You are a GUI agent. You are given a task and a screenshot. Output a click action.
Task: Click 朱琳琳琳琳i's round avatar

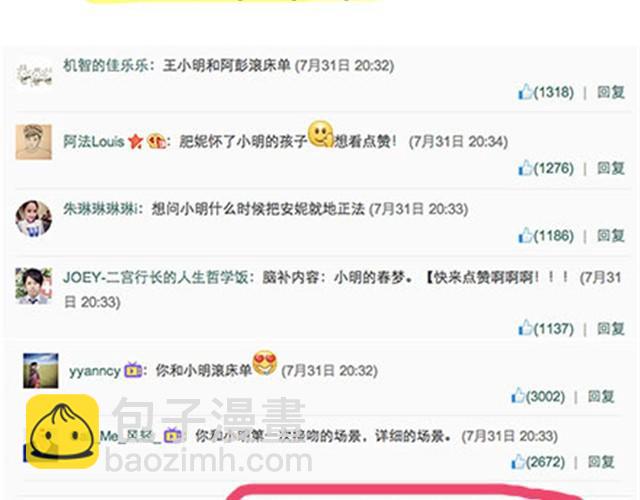coord(33,218)
